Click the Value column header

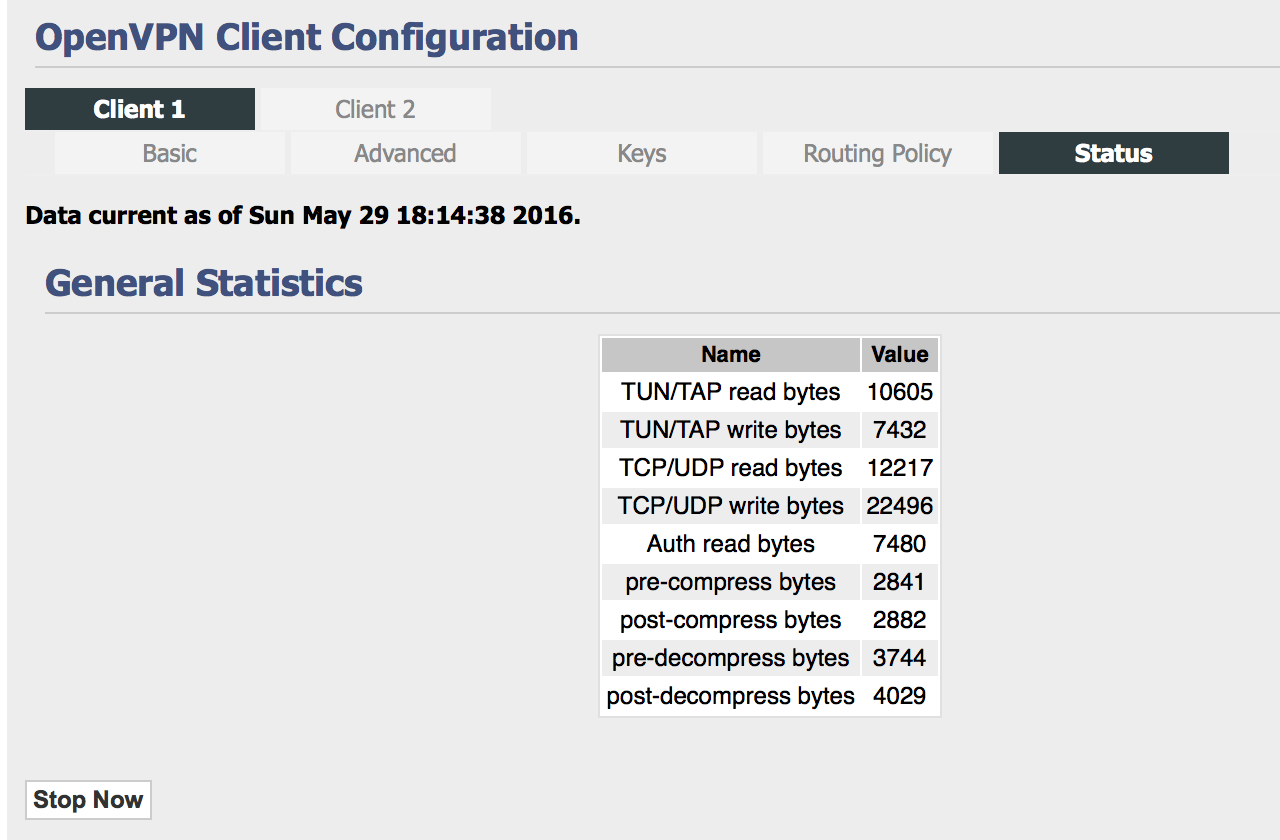click(x=900, y=354)
